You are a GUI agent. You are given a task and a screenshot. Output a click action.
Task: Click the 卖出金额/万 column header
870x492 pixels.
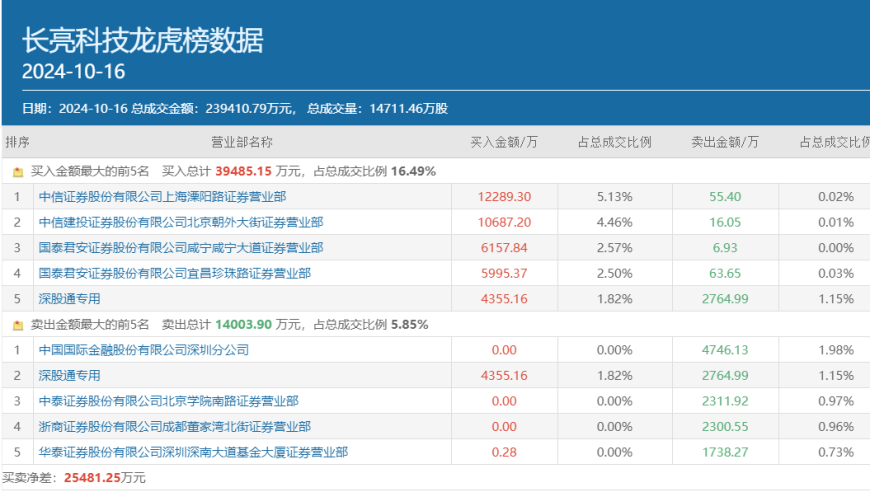[x=725, y=143]
